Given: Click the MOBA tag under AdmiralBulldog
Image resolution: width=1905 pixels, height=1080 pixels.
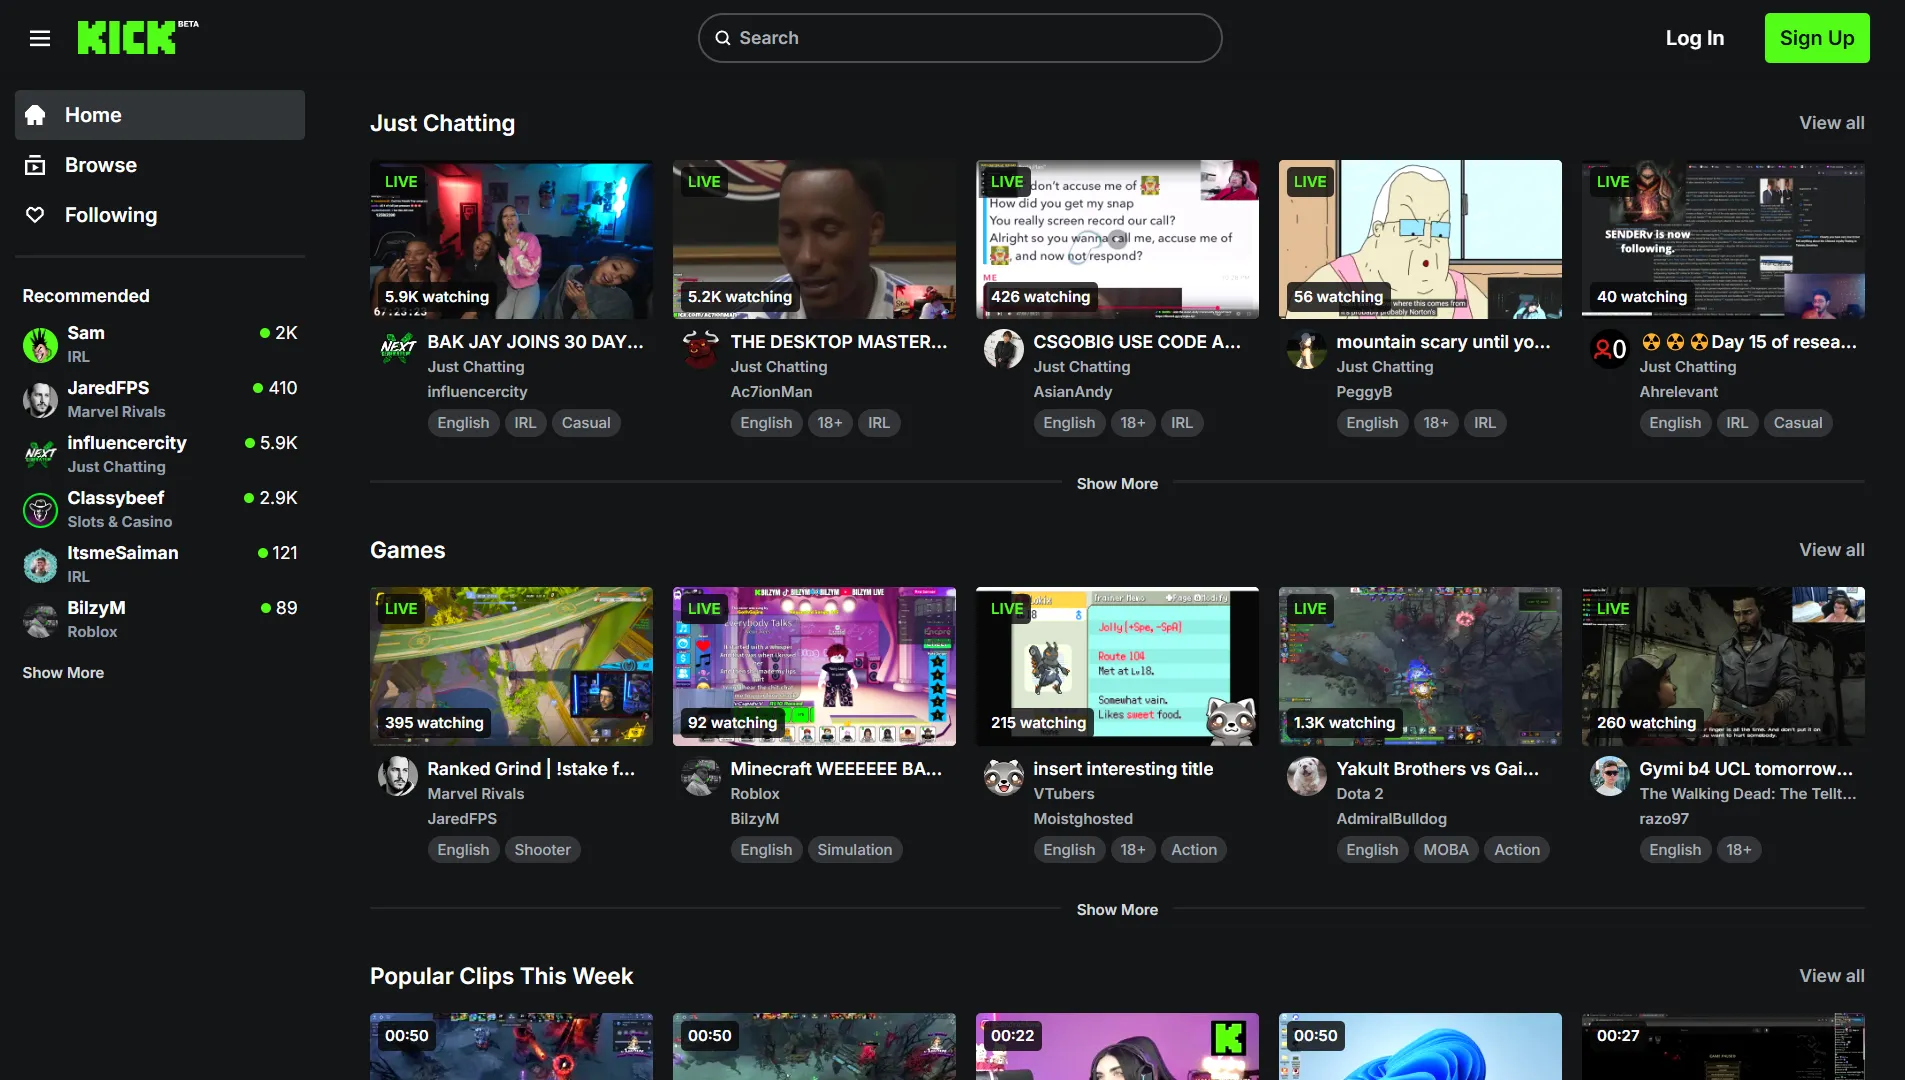Looking at the screenshot, I should 1445,850.
